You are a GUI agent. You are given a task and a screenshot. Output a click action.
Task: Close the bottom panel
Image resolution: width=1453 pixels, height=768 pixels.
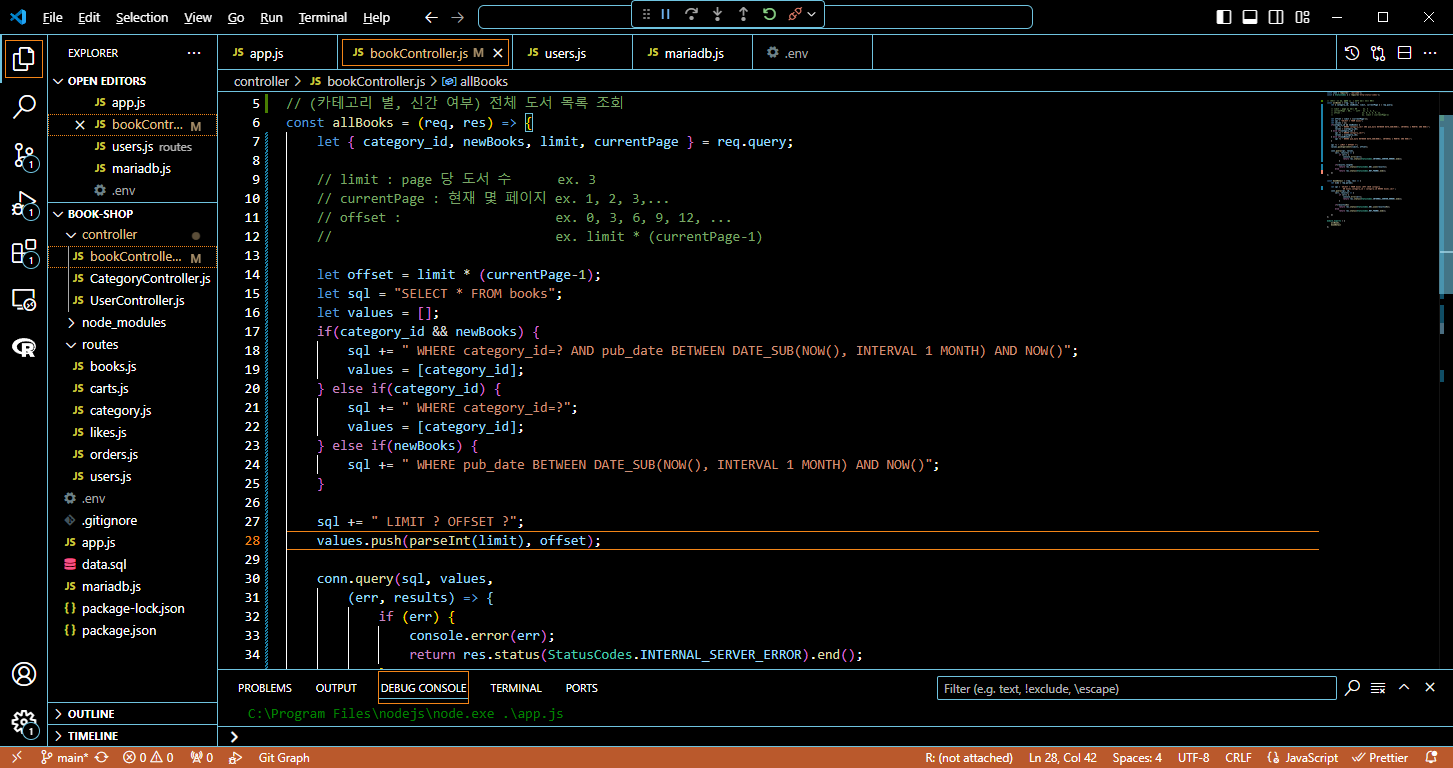pyautogui.click(x=1430, y=688)
